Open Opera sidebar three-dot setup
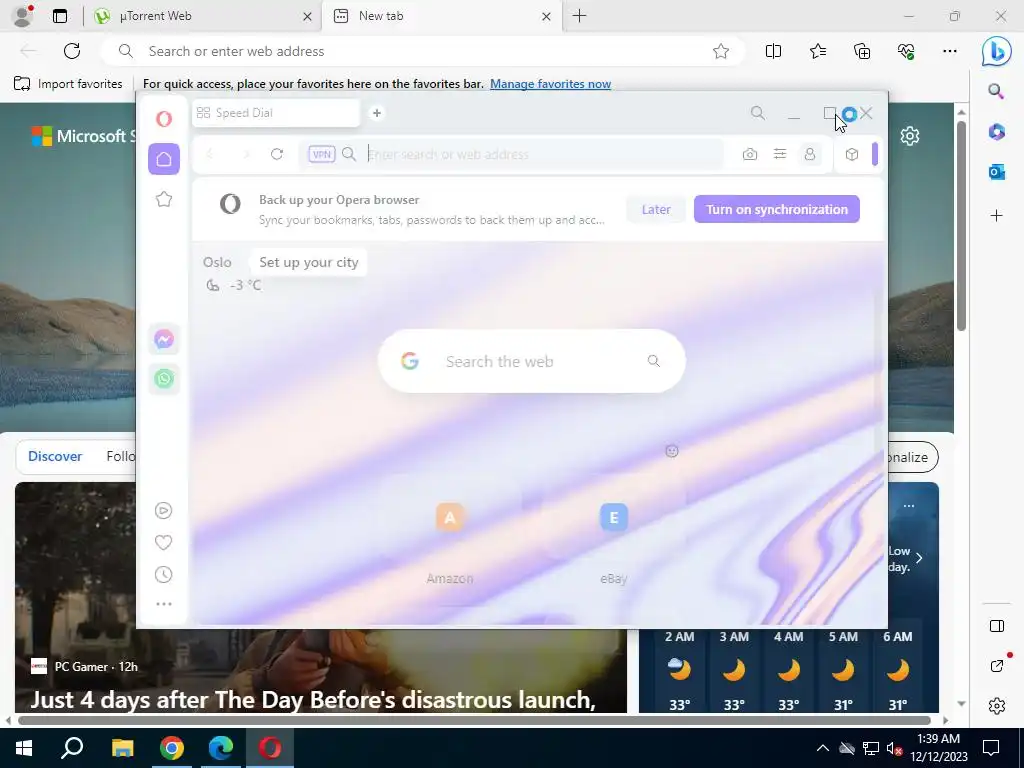The image size is (1024, 768). pyautogui.click(x=164, y=604)
